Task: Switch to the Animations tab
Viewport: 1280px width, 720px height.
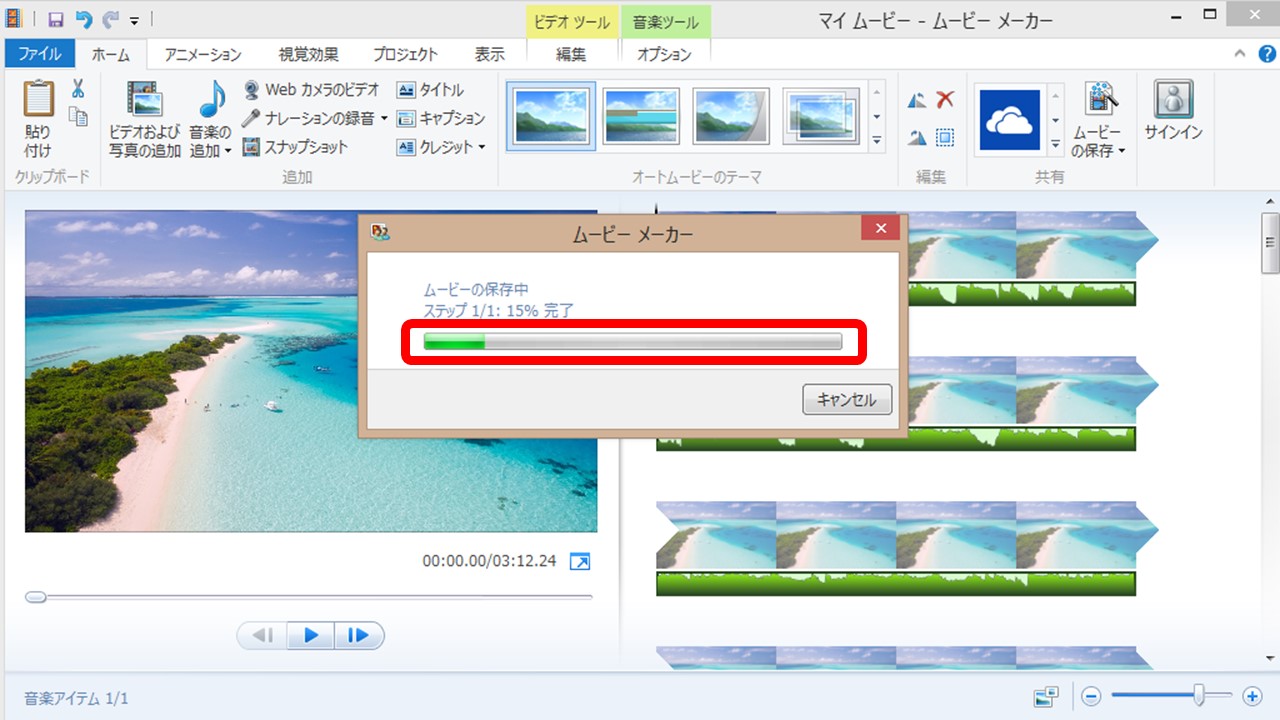Action: pyautogui.click(x=203, y=55)
